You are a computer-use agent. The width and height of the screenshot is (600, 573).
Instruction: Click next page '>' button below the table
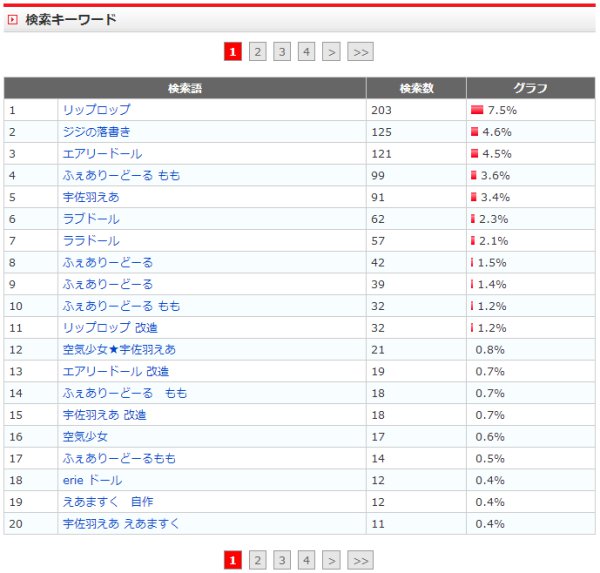tap(331, 560)
